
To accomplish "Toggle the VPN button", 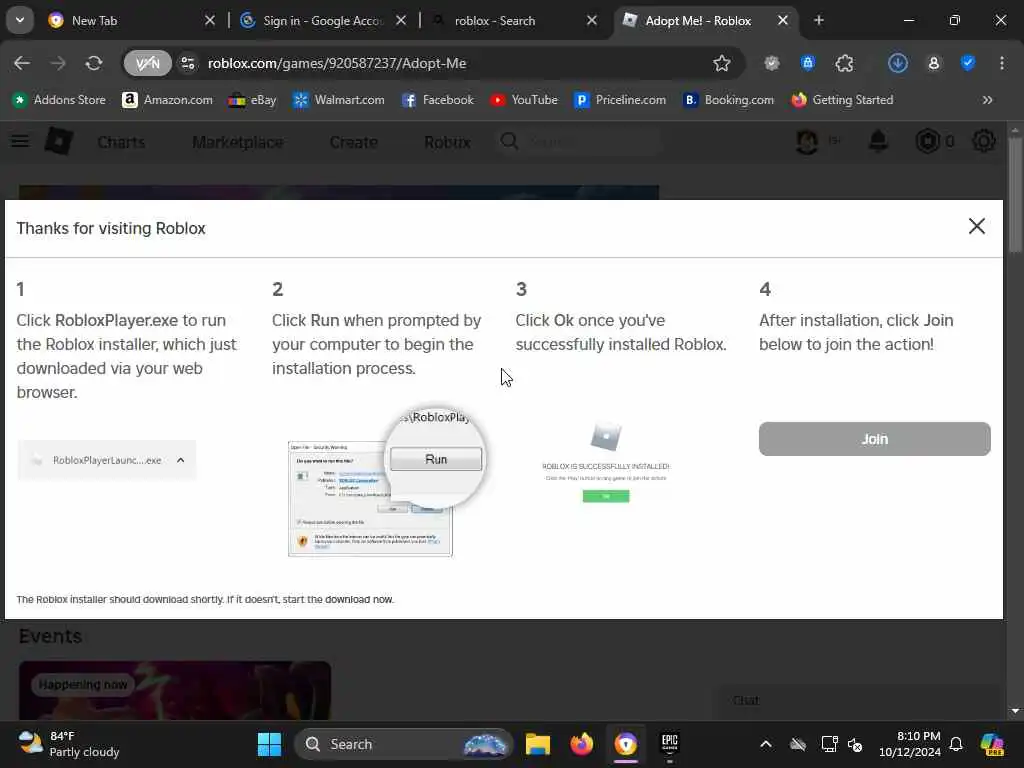I will pyautogui.click(x=148, y=63).
